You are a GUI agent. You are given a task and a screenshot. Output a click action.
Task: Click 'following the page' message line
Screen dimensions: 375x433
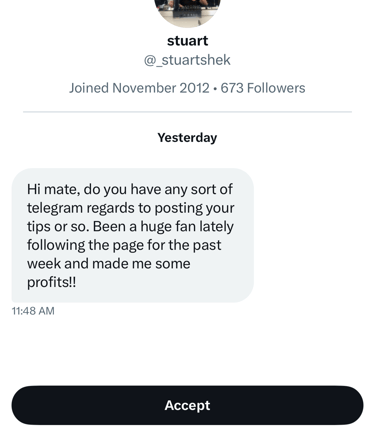tap(85, 245)
